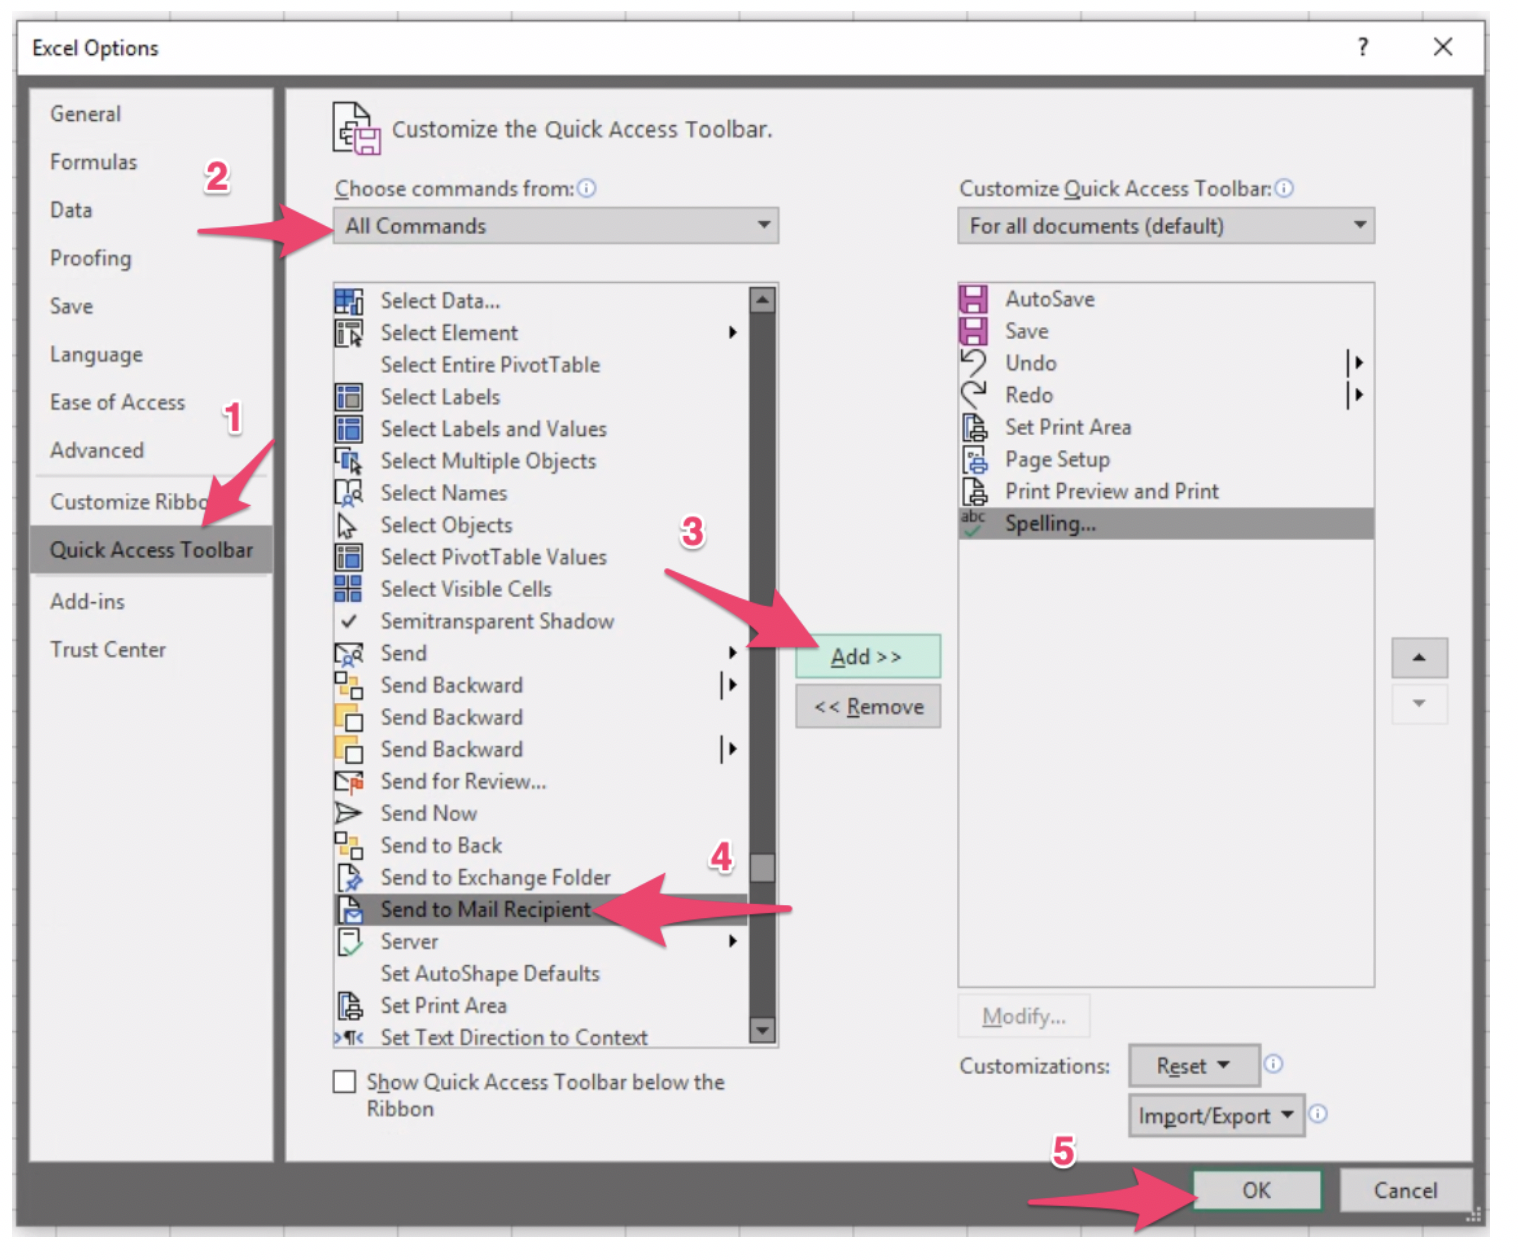Click the Set Text Direction to Context icon
1518x1260 pixels.
tap(348, 1038)
